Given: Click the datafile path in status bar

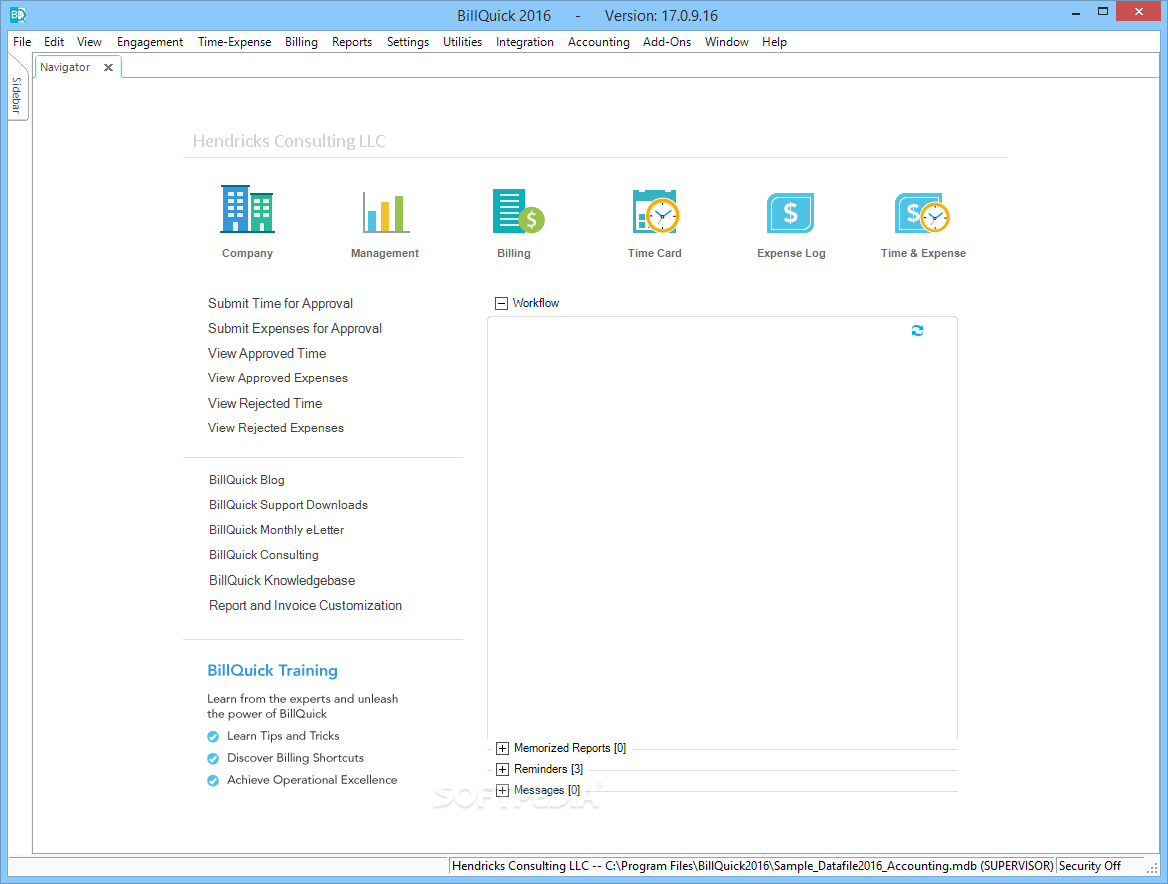Looking at the screenshot, I should (x=752, y=865).
